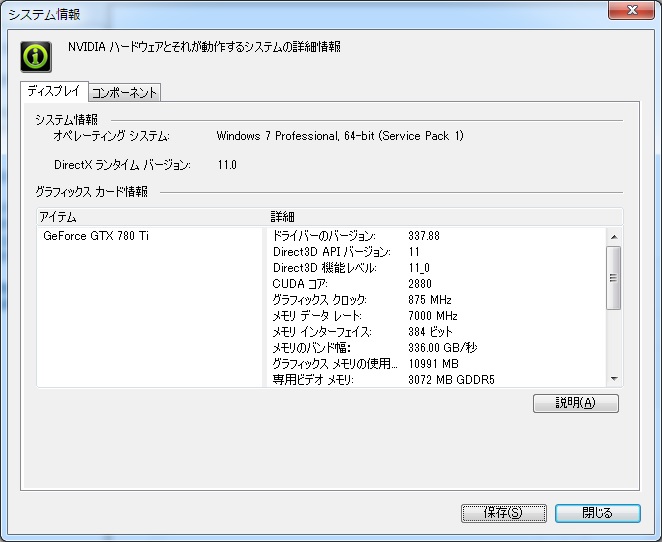Screen dimensions: 662x542
Task: Click the CUDA コア label
Action: coord(300,284)
